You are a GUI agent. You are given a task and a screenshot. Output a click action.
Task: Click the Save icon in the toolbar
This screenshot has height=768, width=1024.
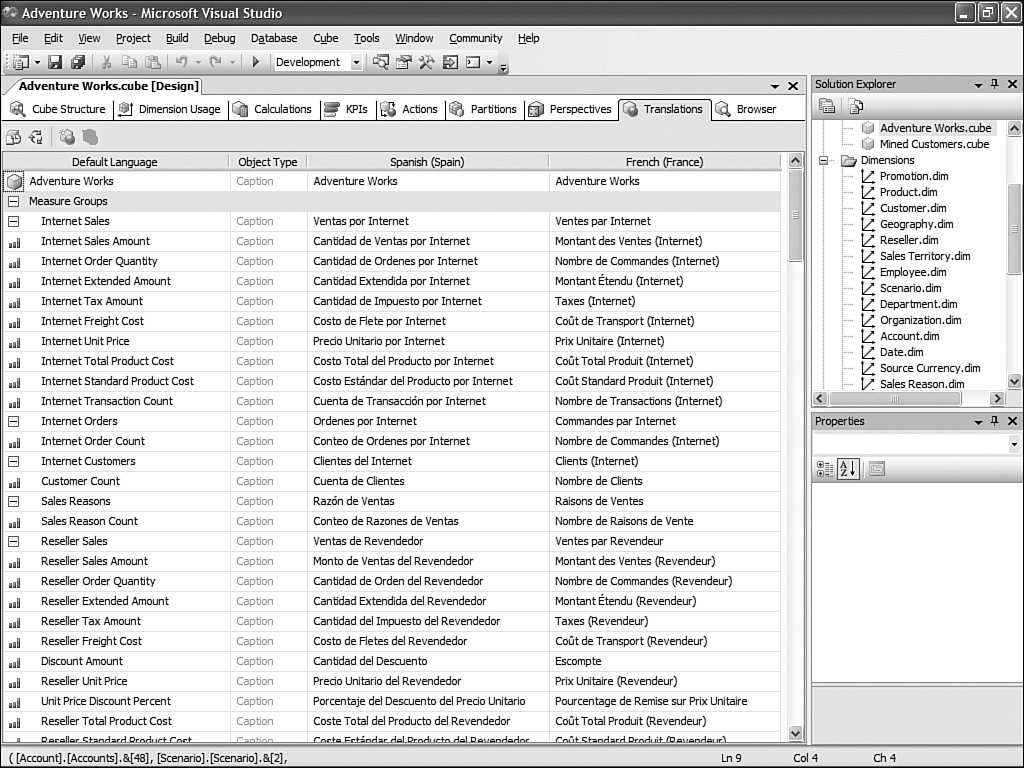click(x=56, y=62)
